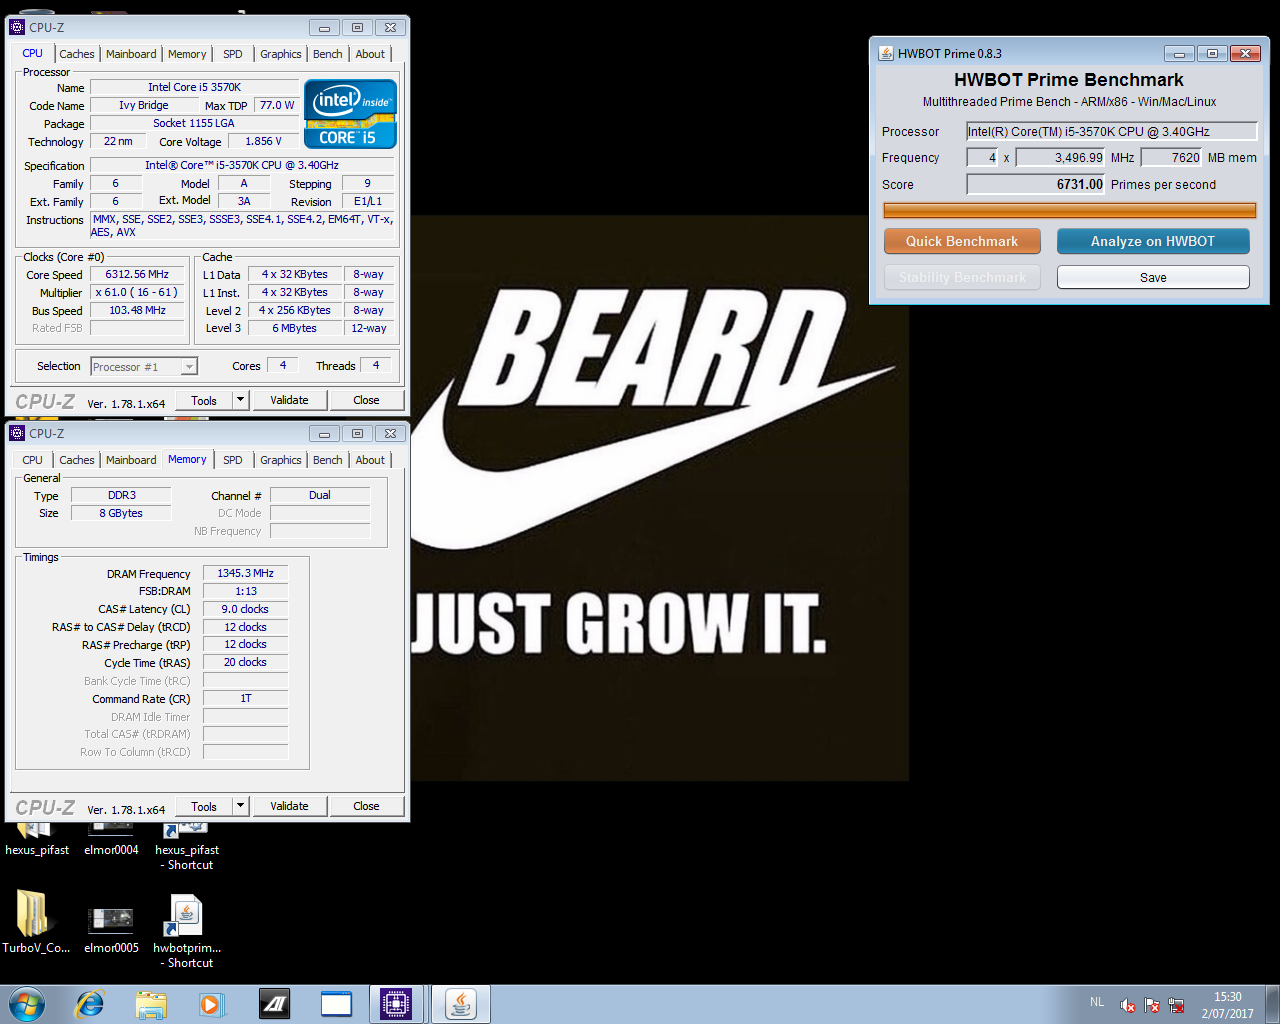
Task: Expand Tools dropdown arrow in upper CPU-Z
Action: click(x=240, y=400)
